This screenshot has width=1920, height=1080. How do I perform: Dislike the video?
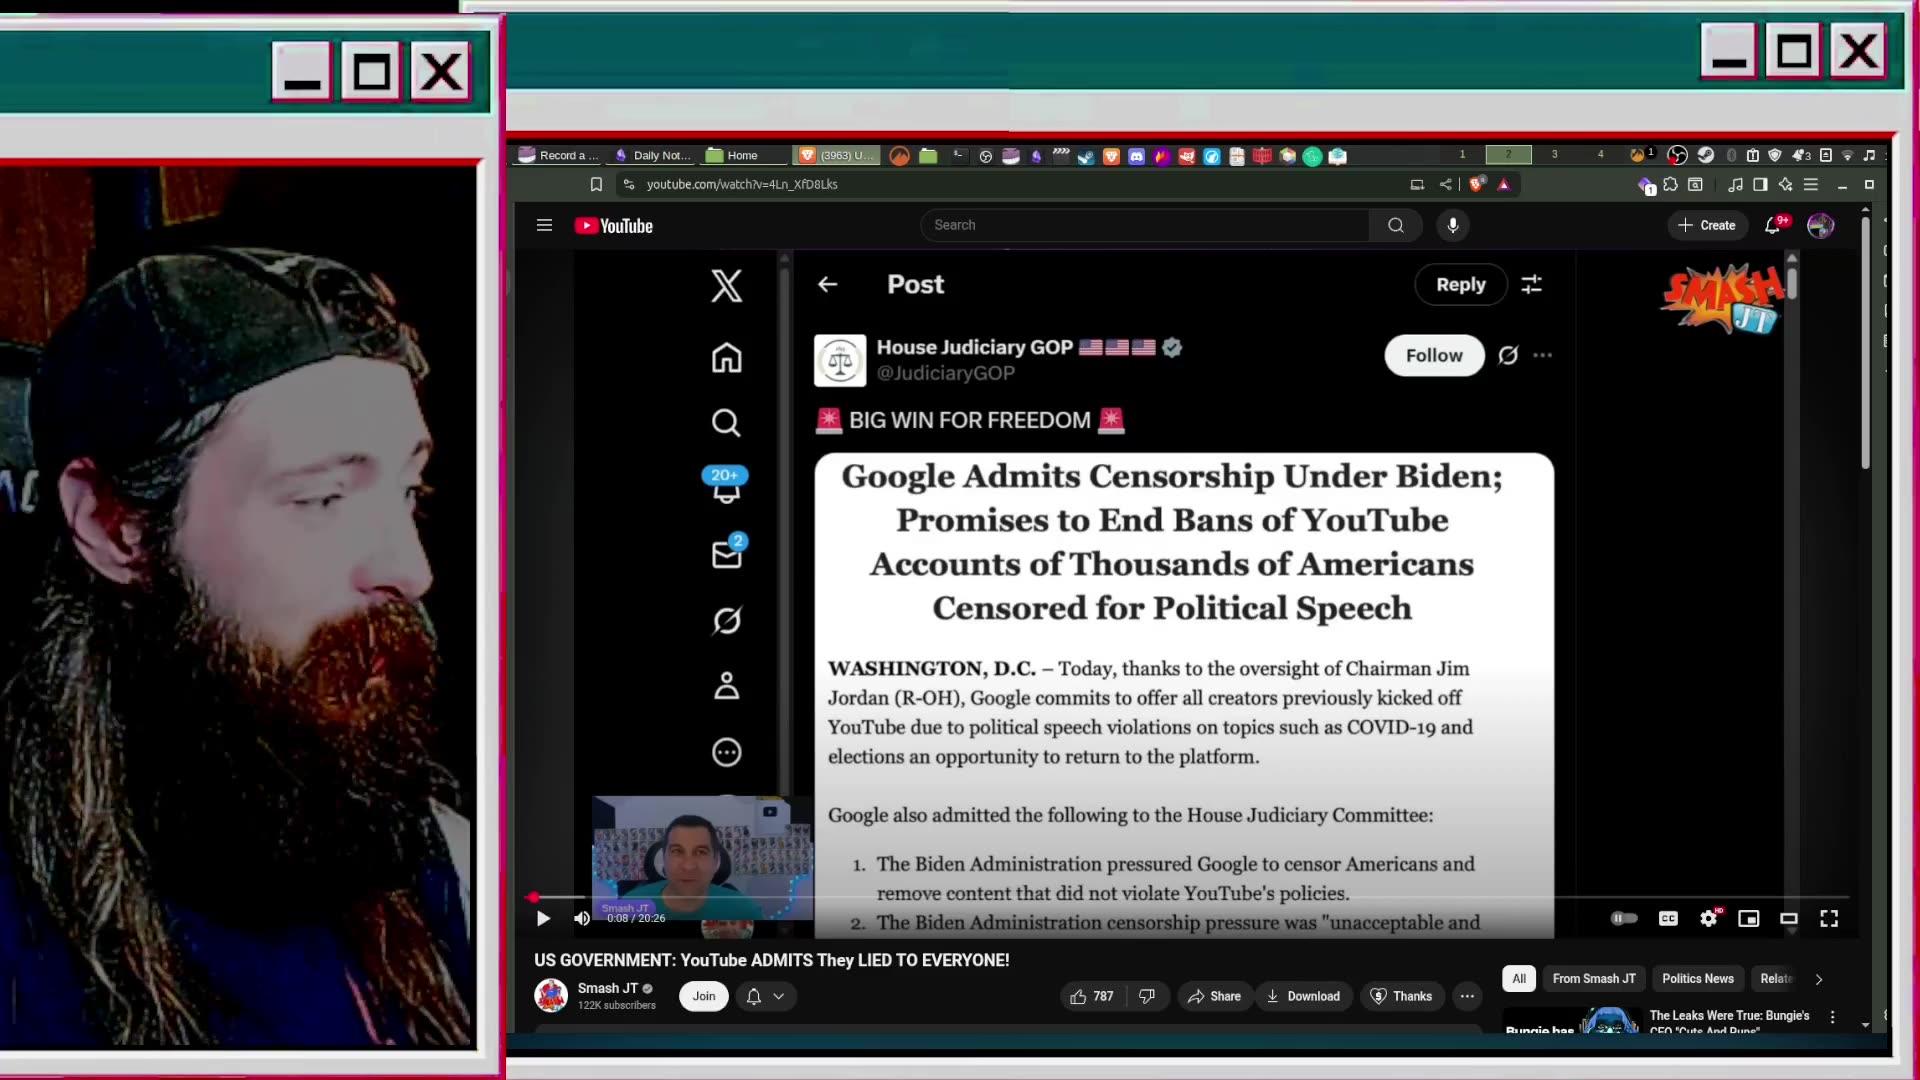[x=1147, y=996]
